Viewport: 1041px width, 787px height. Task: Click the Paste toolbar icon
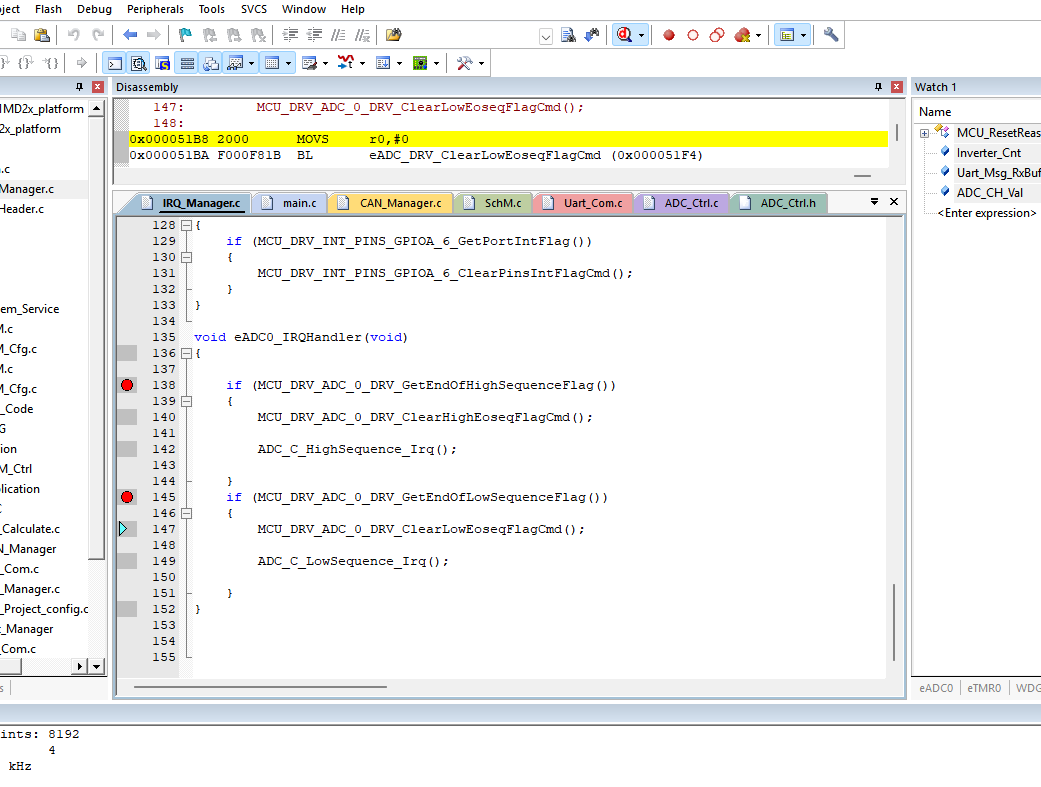(42, 35)
